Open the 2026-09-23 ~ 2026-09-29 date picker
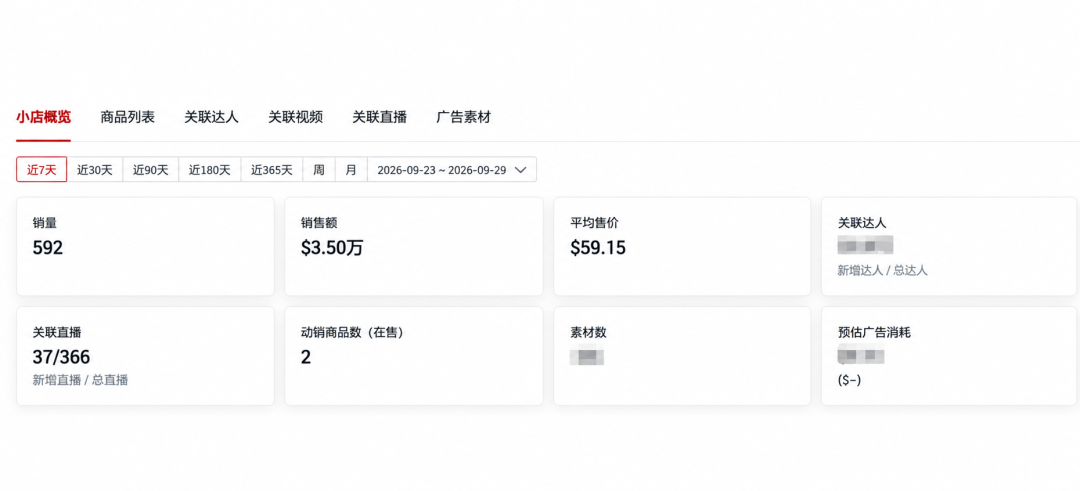 click(452, 169)
